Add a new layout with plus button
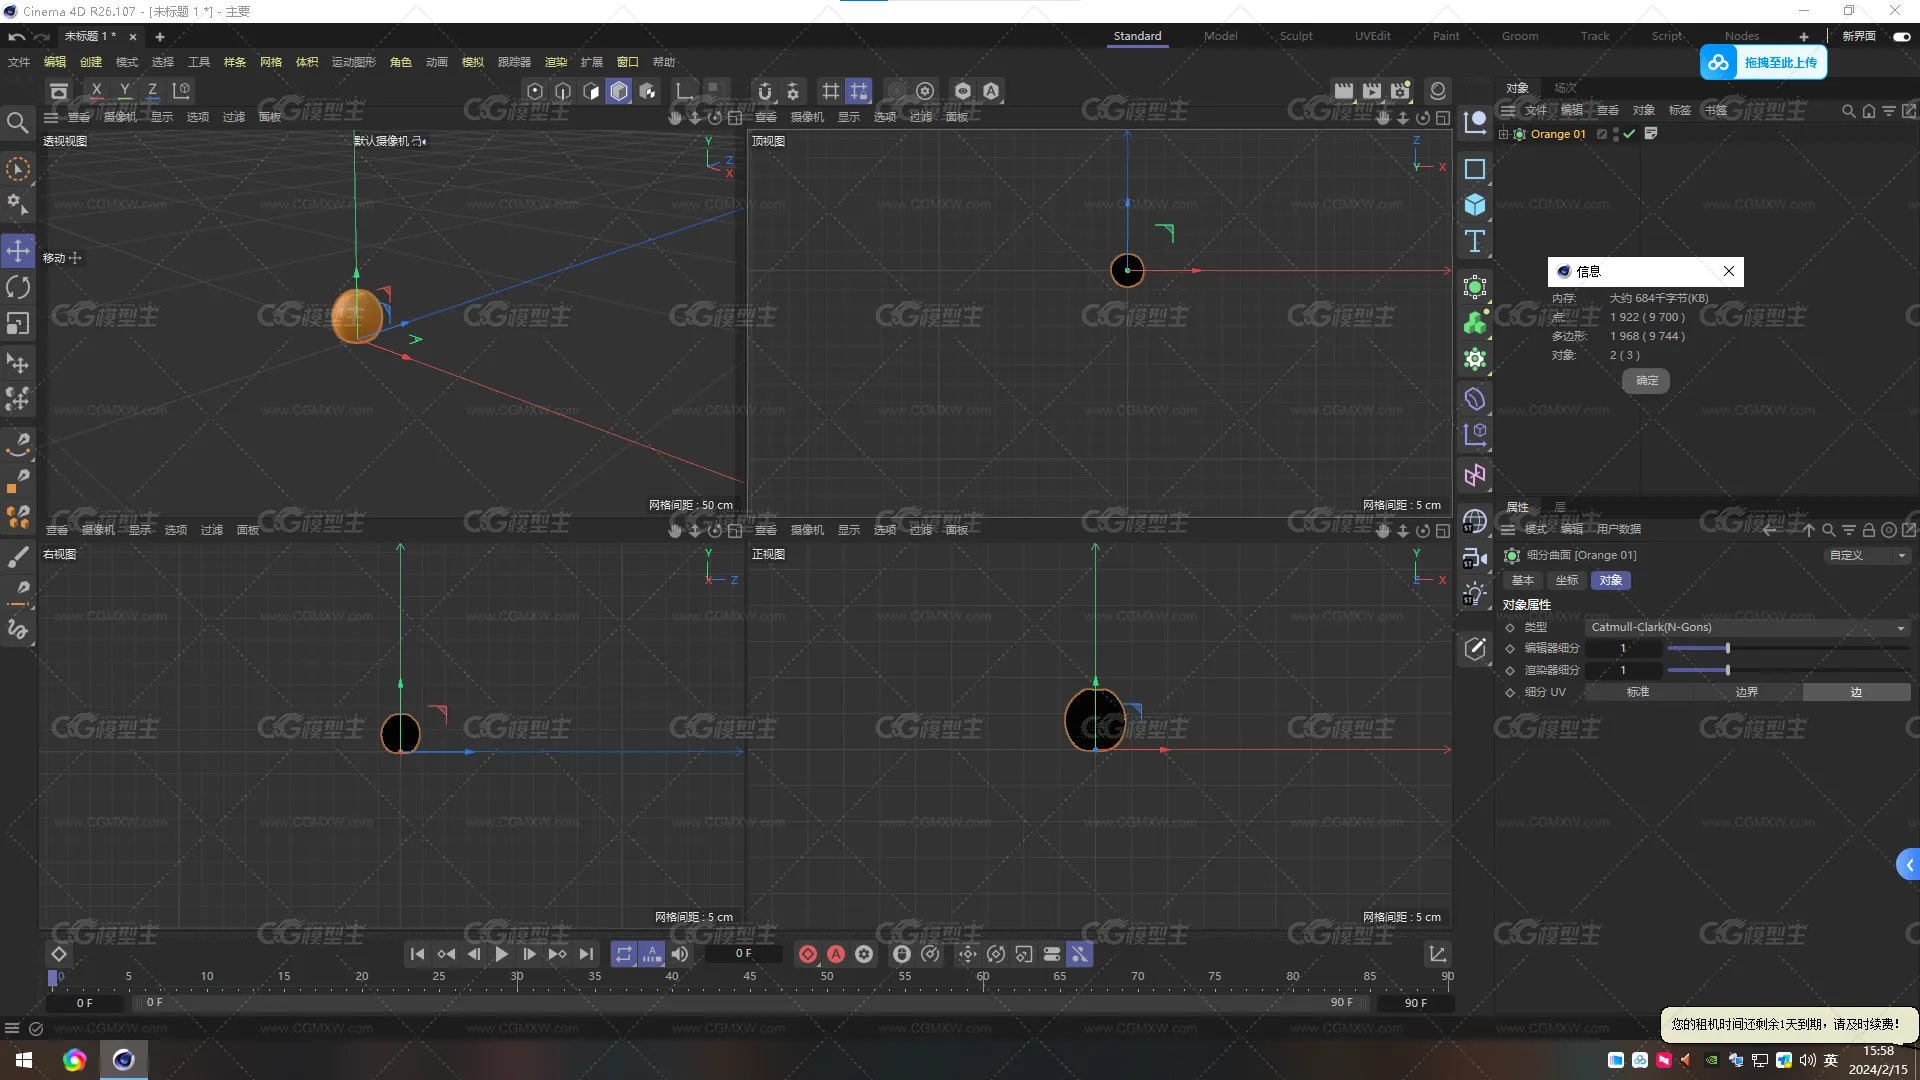Viewport: 1920px width, 1080px height. tap(1804, 36)
